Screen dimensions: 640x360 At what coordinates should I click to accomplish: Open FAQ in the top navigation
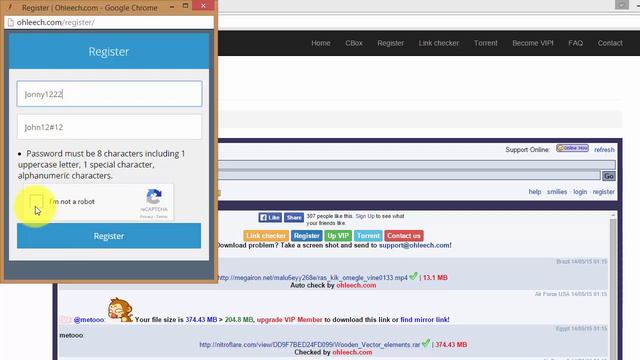pos(576,43)
